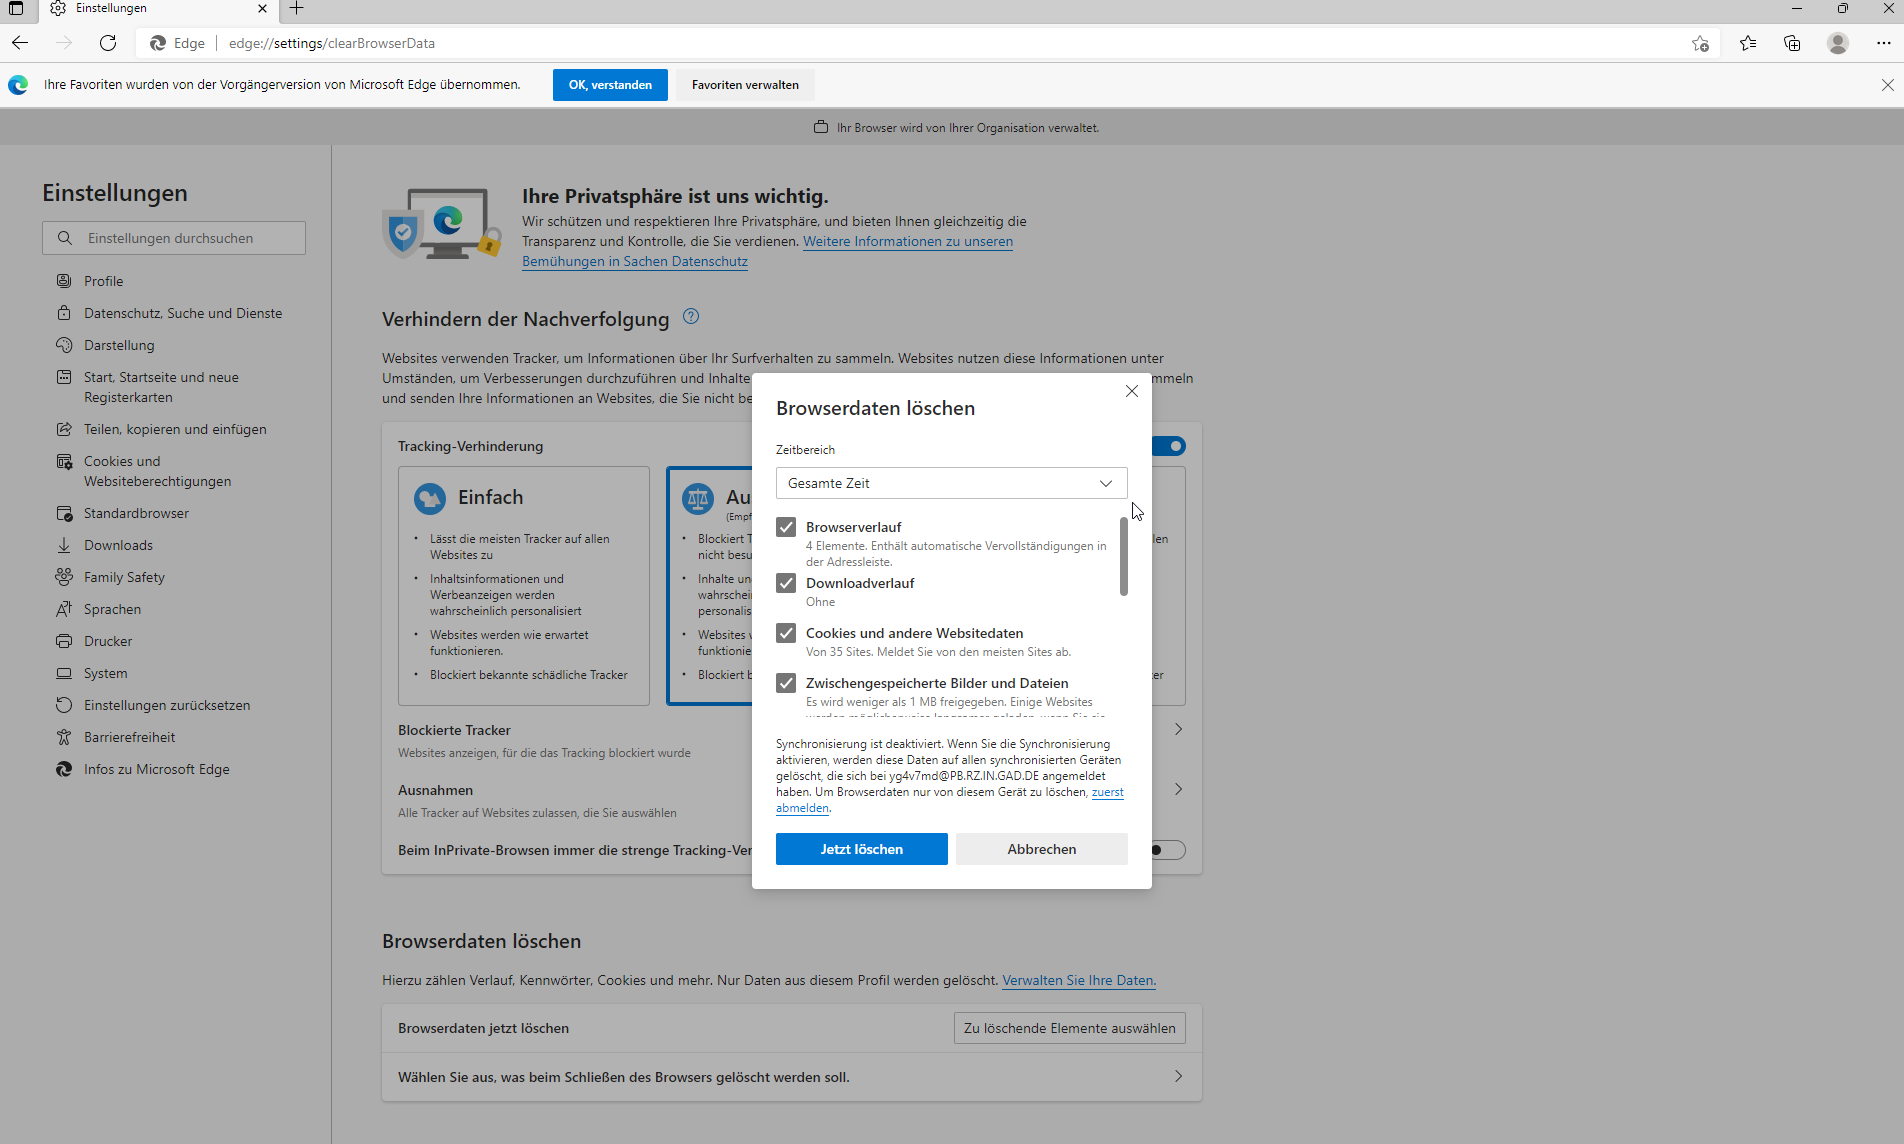Uncheck Cookies und andere Websitedaten checkbox

tap(786, 633)
